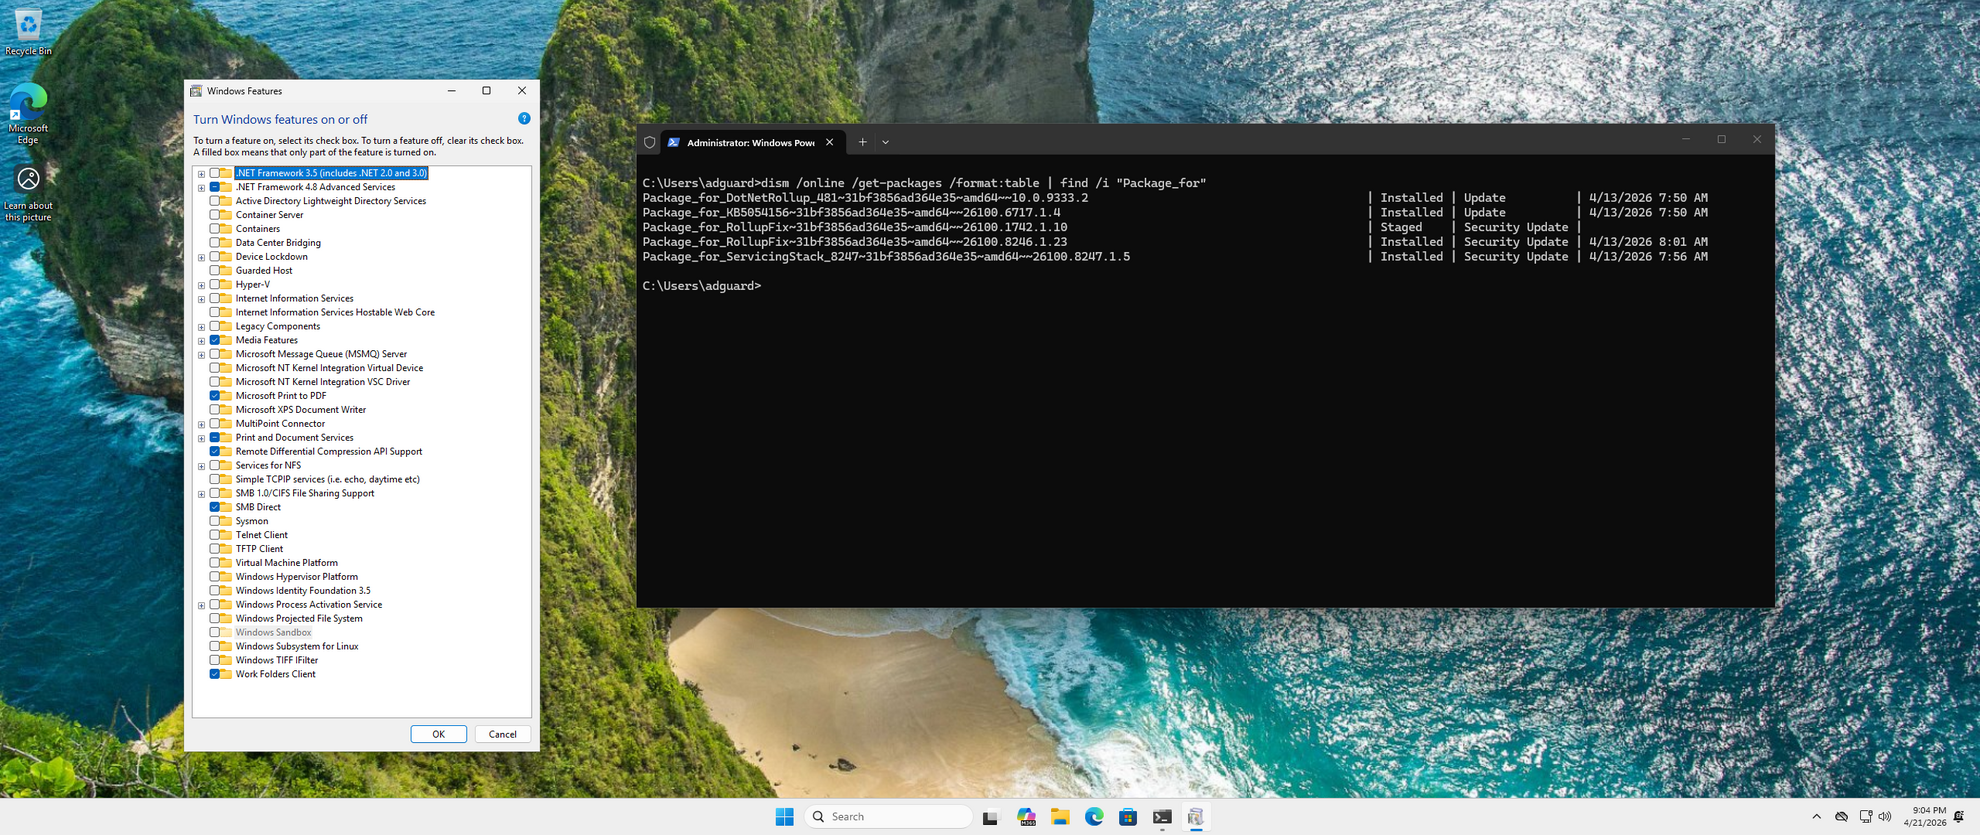Open File Explorer from the taskbar
The width and height of the screenshot is (1980, 835).
point(1060,817)
